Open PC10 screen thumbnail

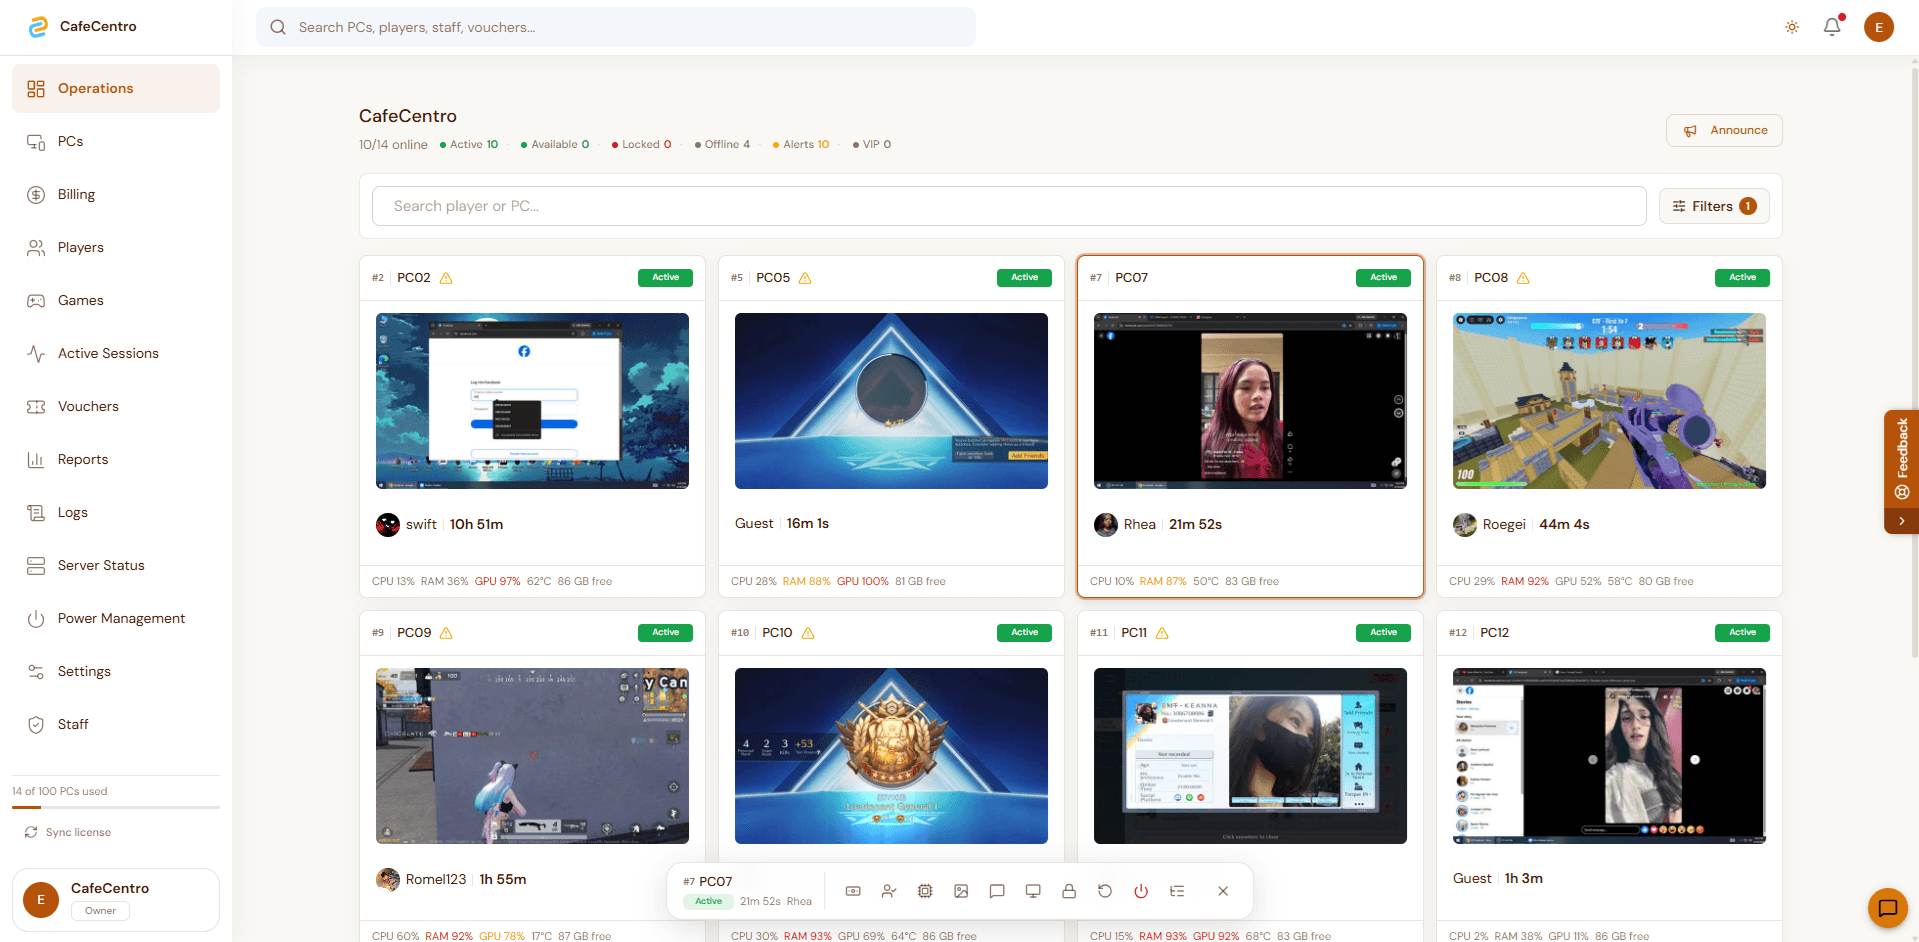[x=891, y=756]
